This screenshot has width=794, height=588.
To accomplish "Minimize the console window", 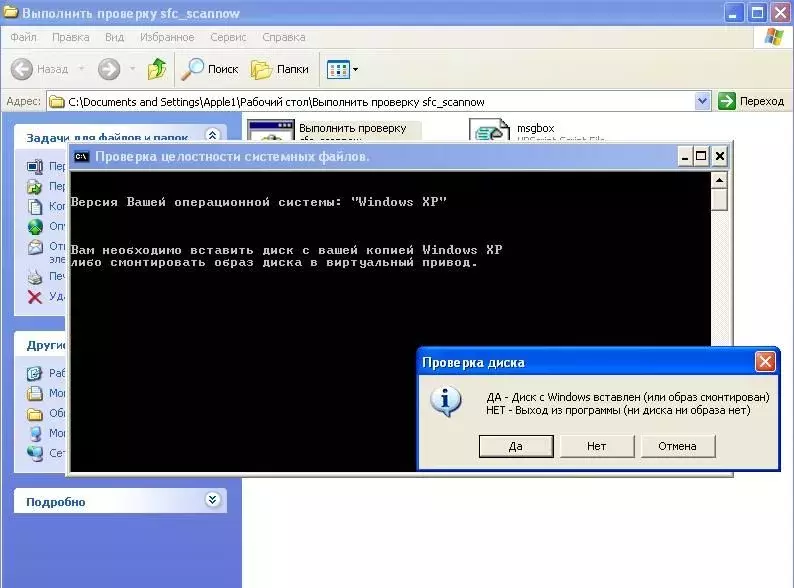I will [685, 156].
